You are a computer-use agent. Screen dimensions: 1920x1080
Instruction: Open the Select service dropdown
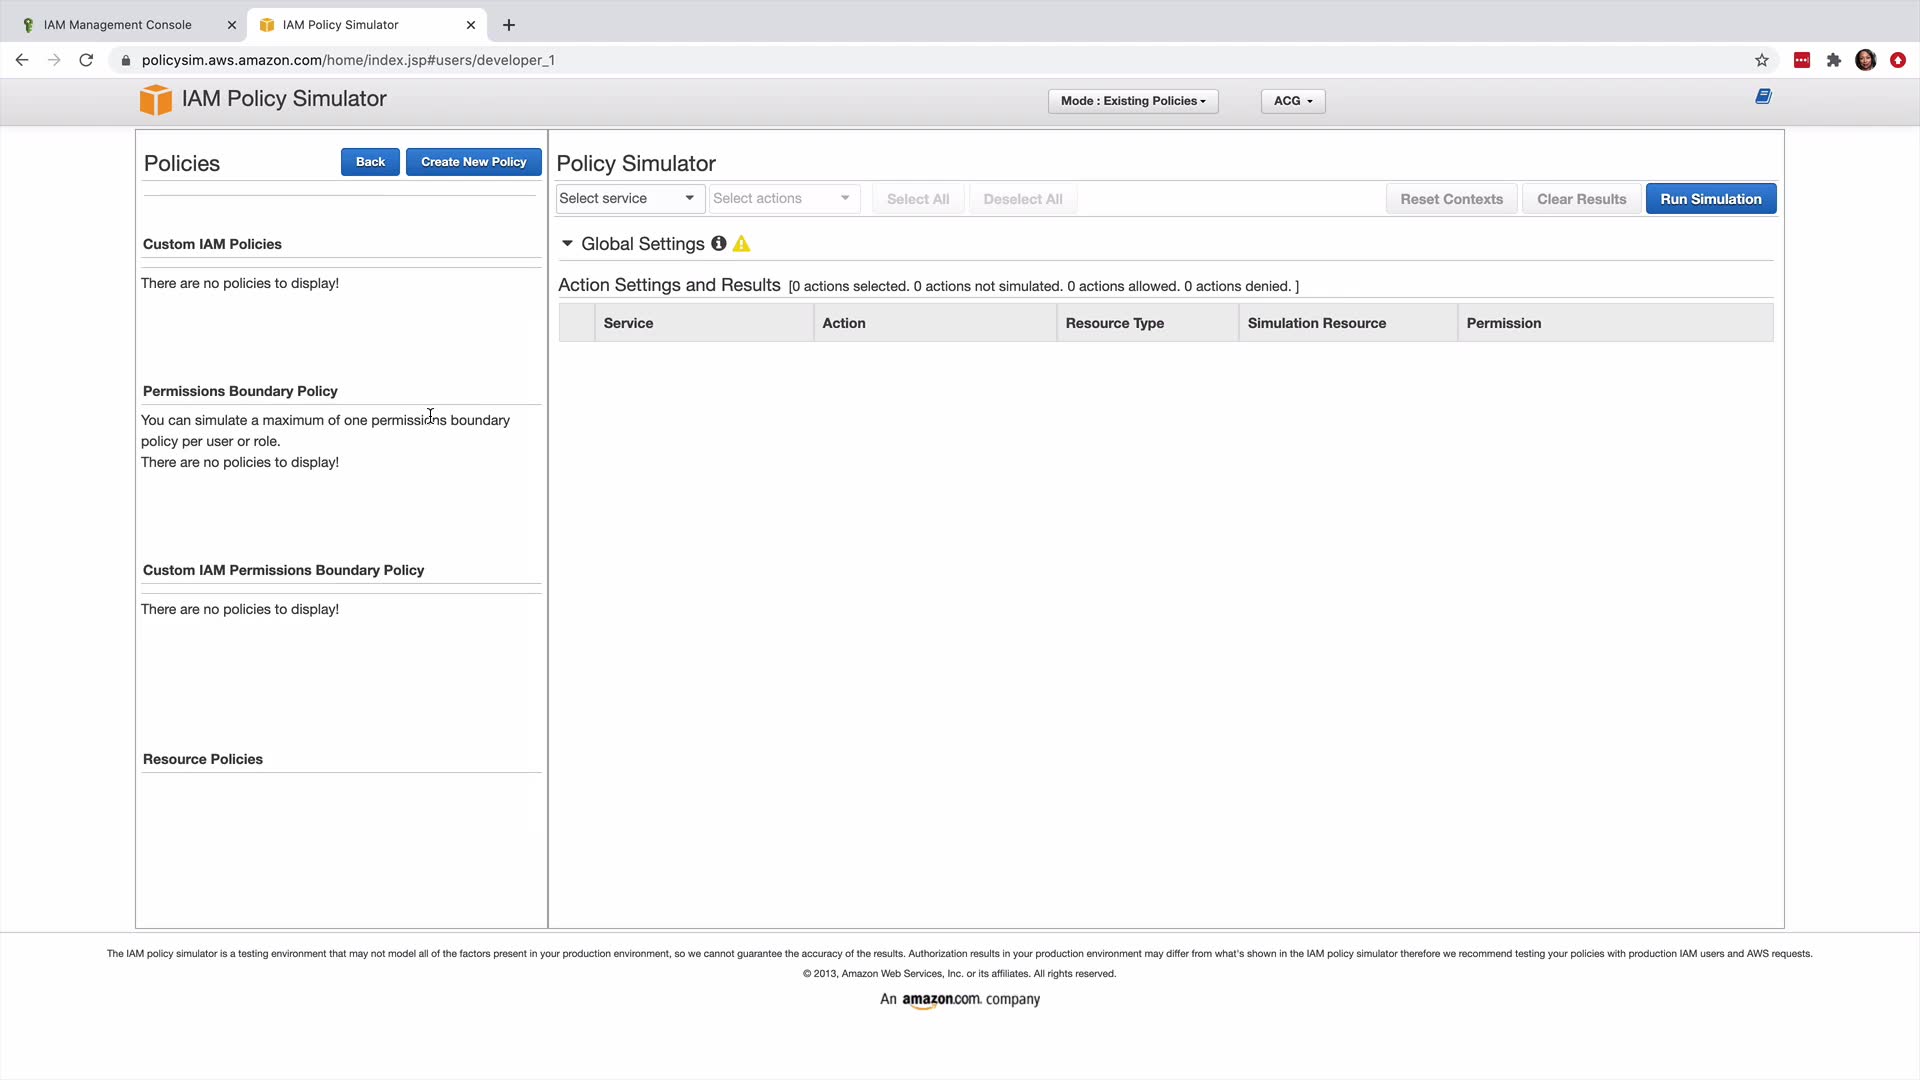(x=628, y=198)
